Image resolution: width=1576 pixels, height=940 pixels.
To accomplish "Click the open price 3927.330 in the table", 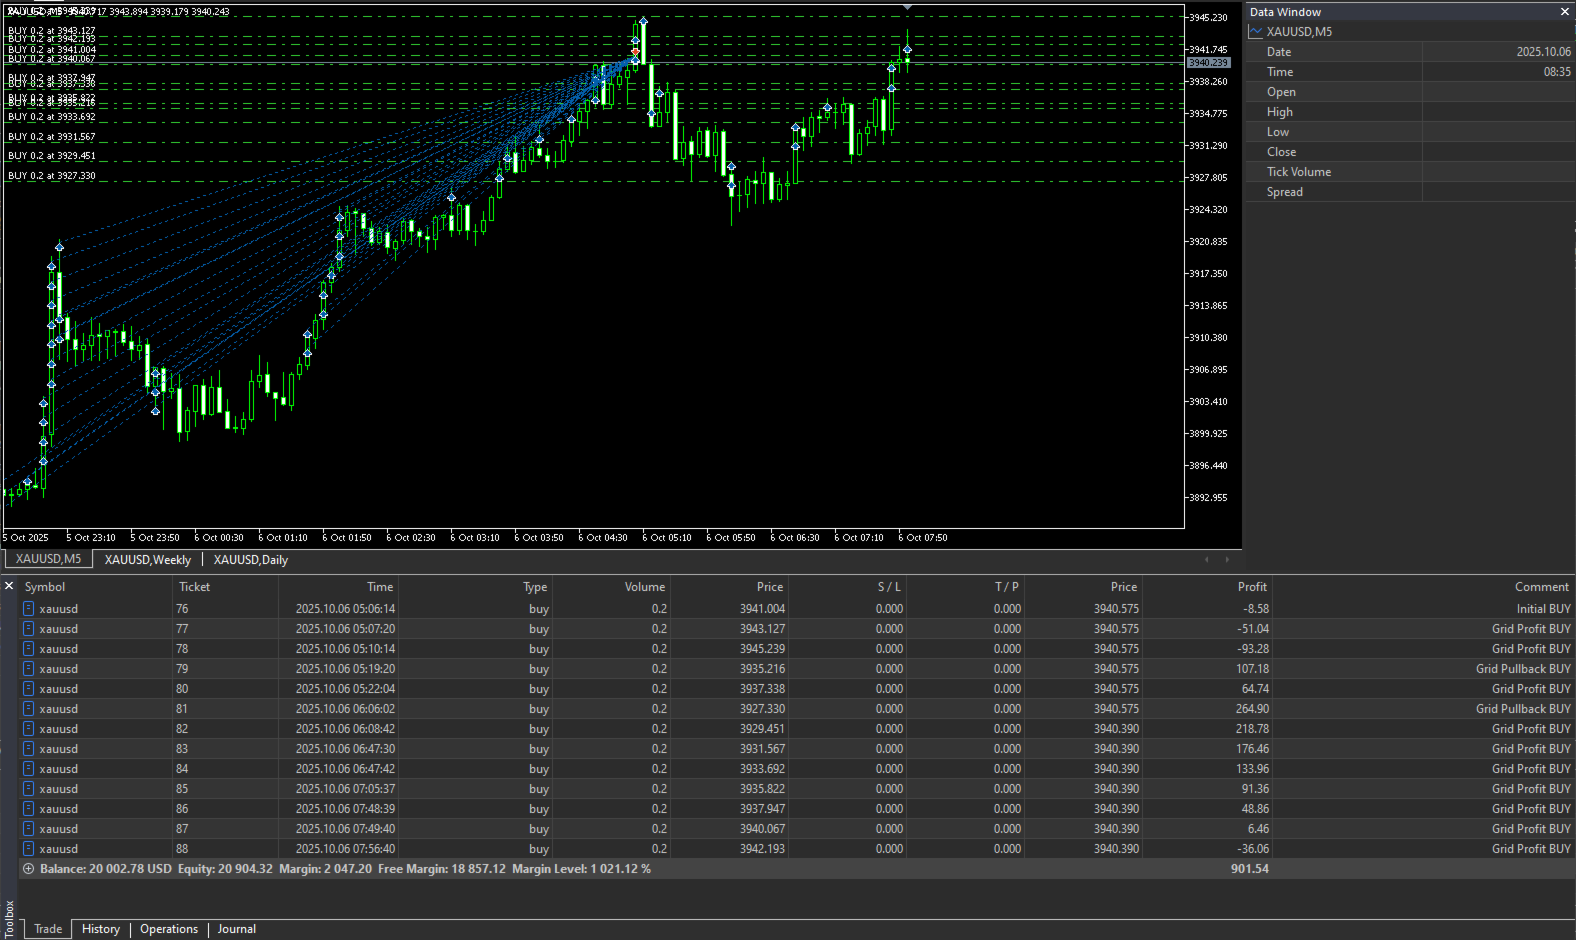I will [762, 709].
